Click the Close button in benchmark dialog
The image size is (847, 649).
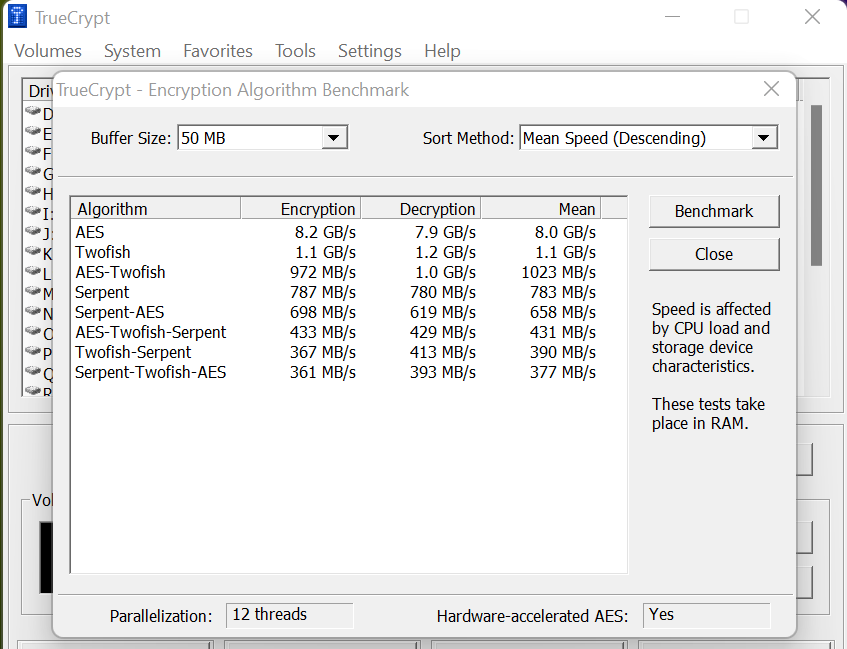(x=714, y=255)
